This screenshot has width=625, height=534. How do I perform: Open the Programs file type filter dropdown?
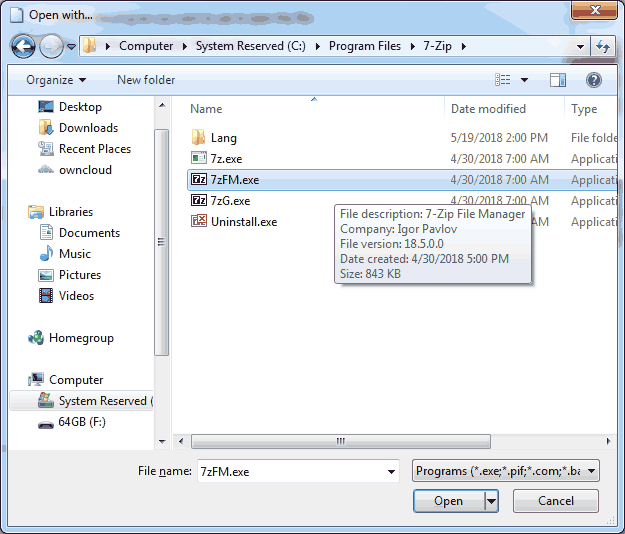[505, 471]
